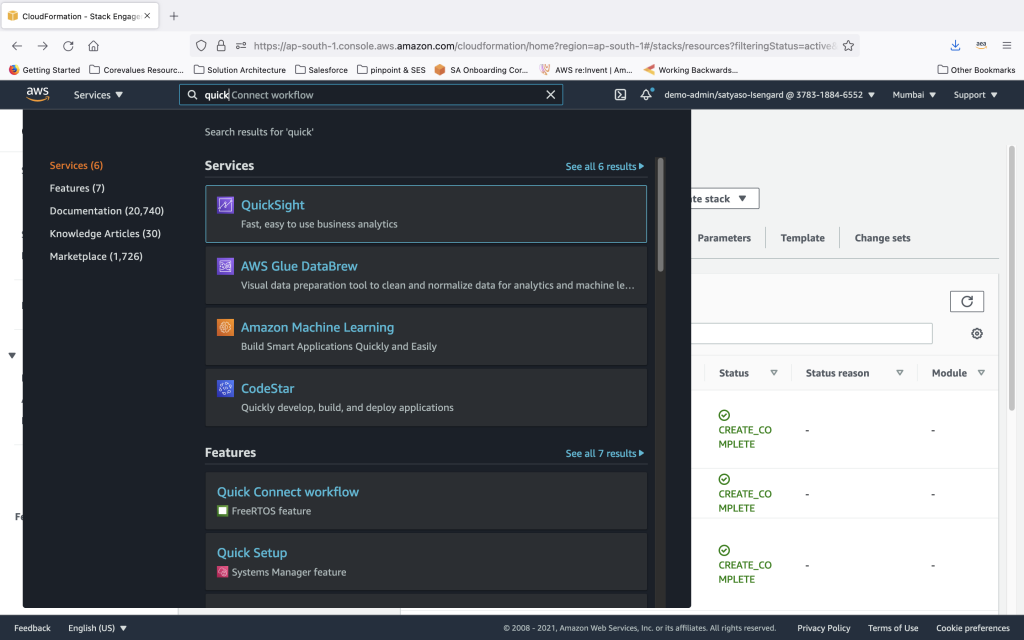Open table settings gear icon
1024x640 pixels.
(x=976, y=334)
